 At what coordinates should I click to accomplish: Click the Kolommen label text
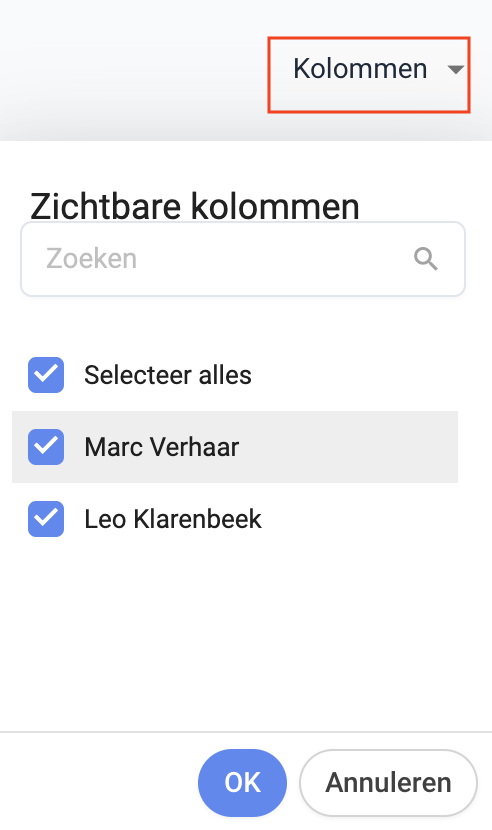pyautogui.click(x=360, y=69)
